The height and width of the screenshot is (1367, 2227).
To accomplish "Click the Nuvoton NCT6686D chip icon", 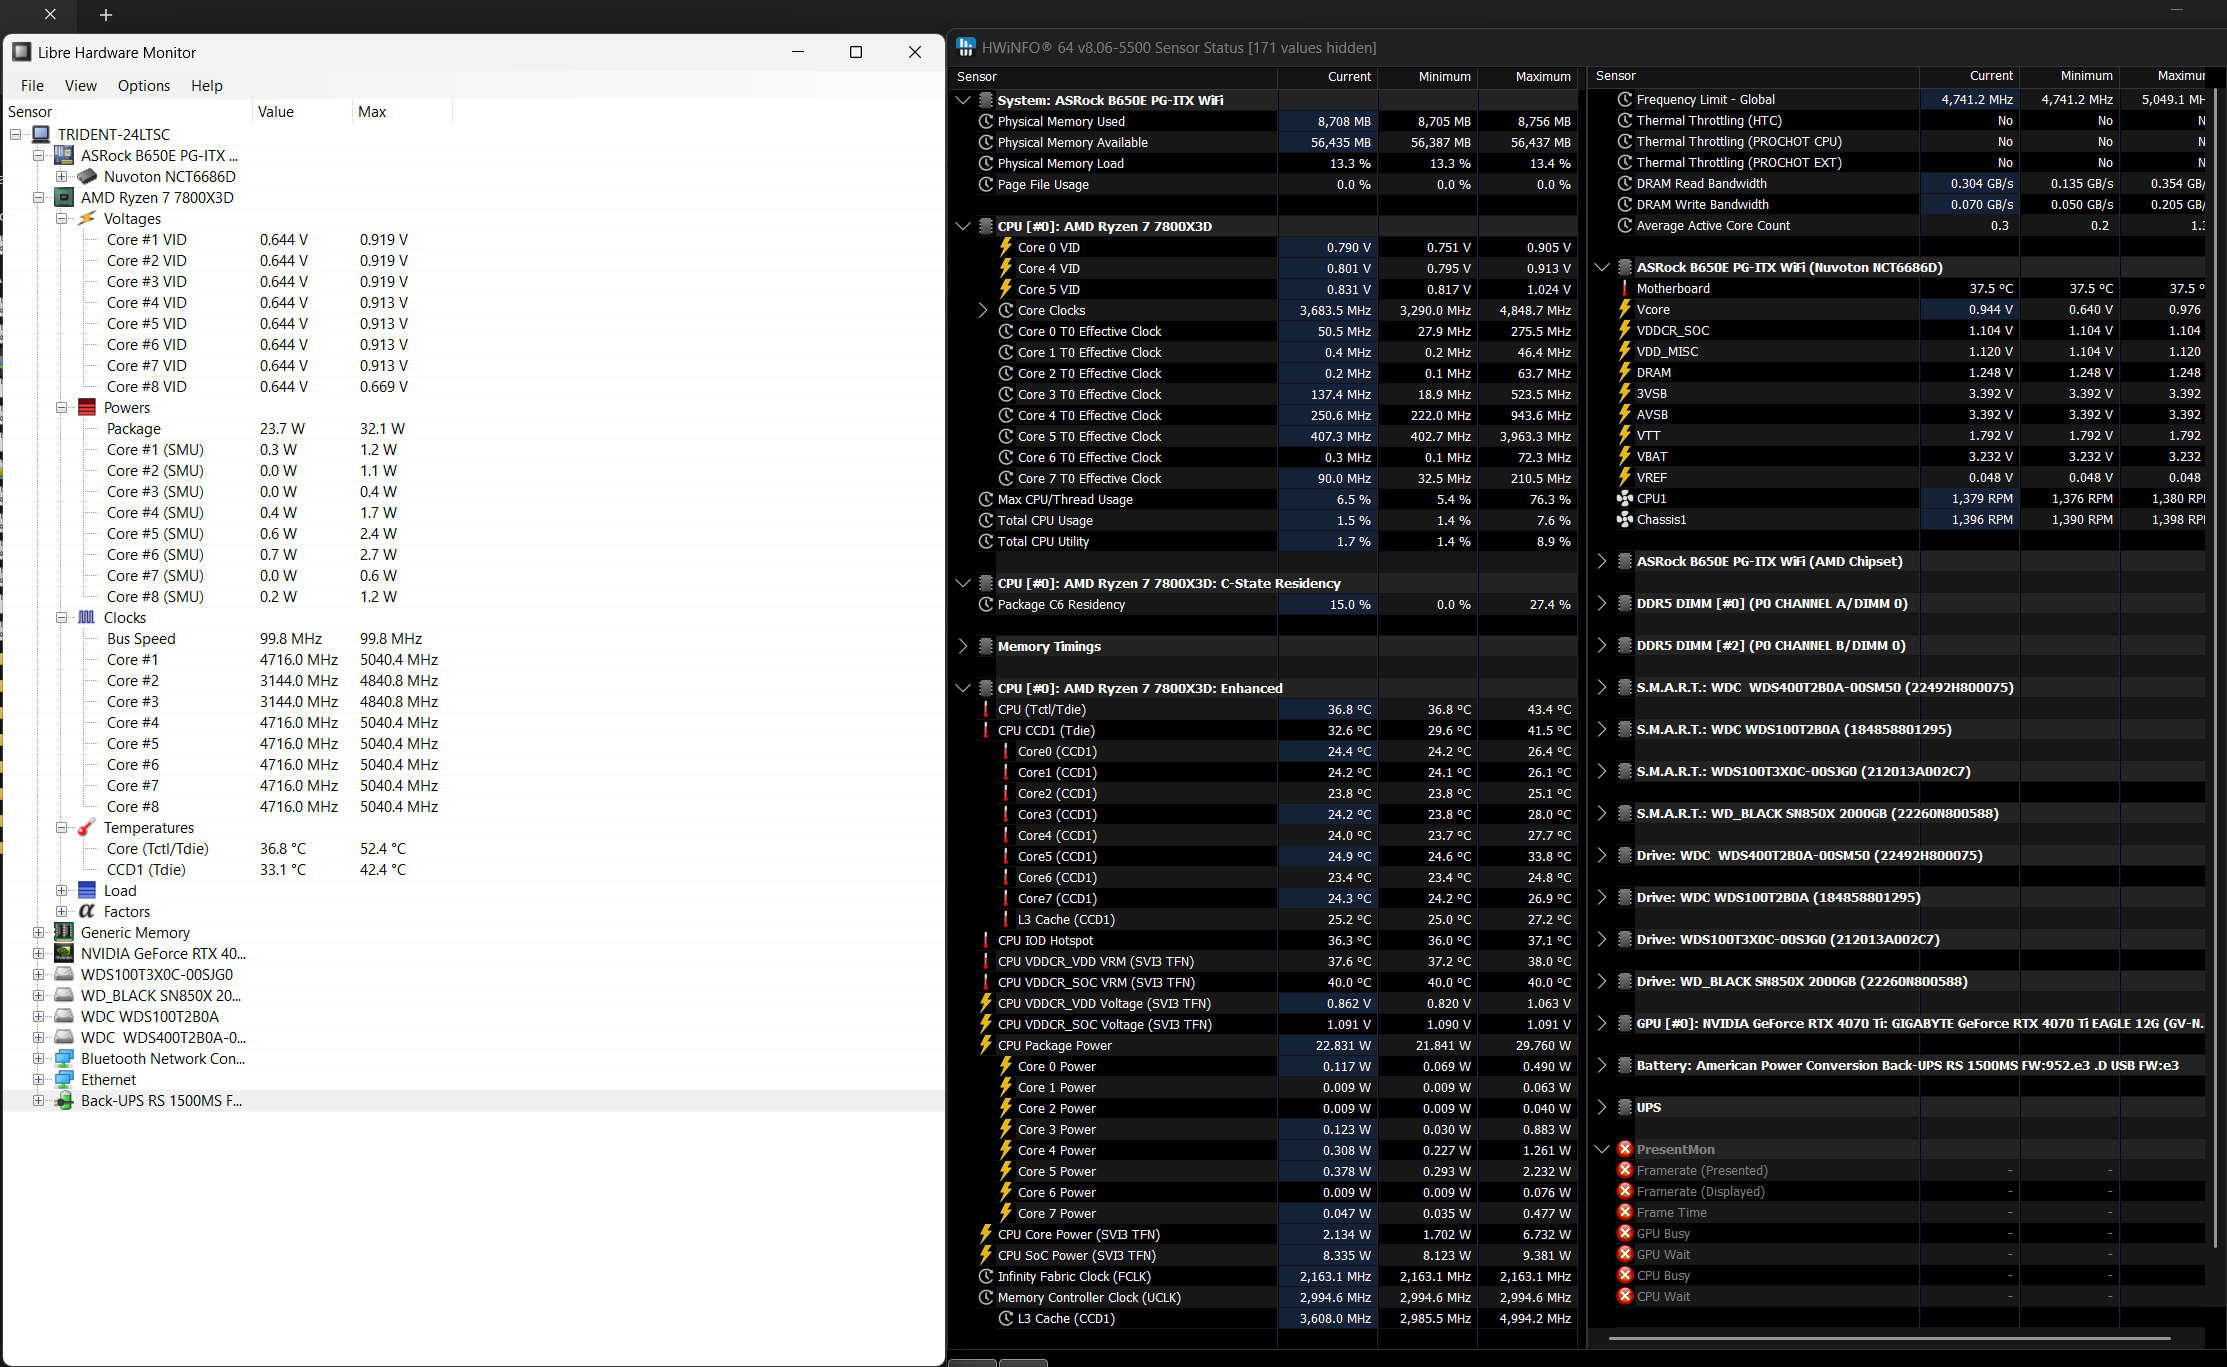I will pyautogui.click(x=87, y=176).
